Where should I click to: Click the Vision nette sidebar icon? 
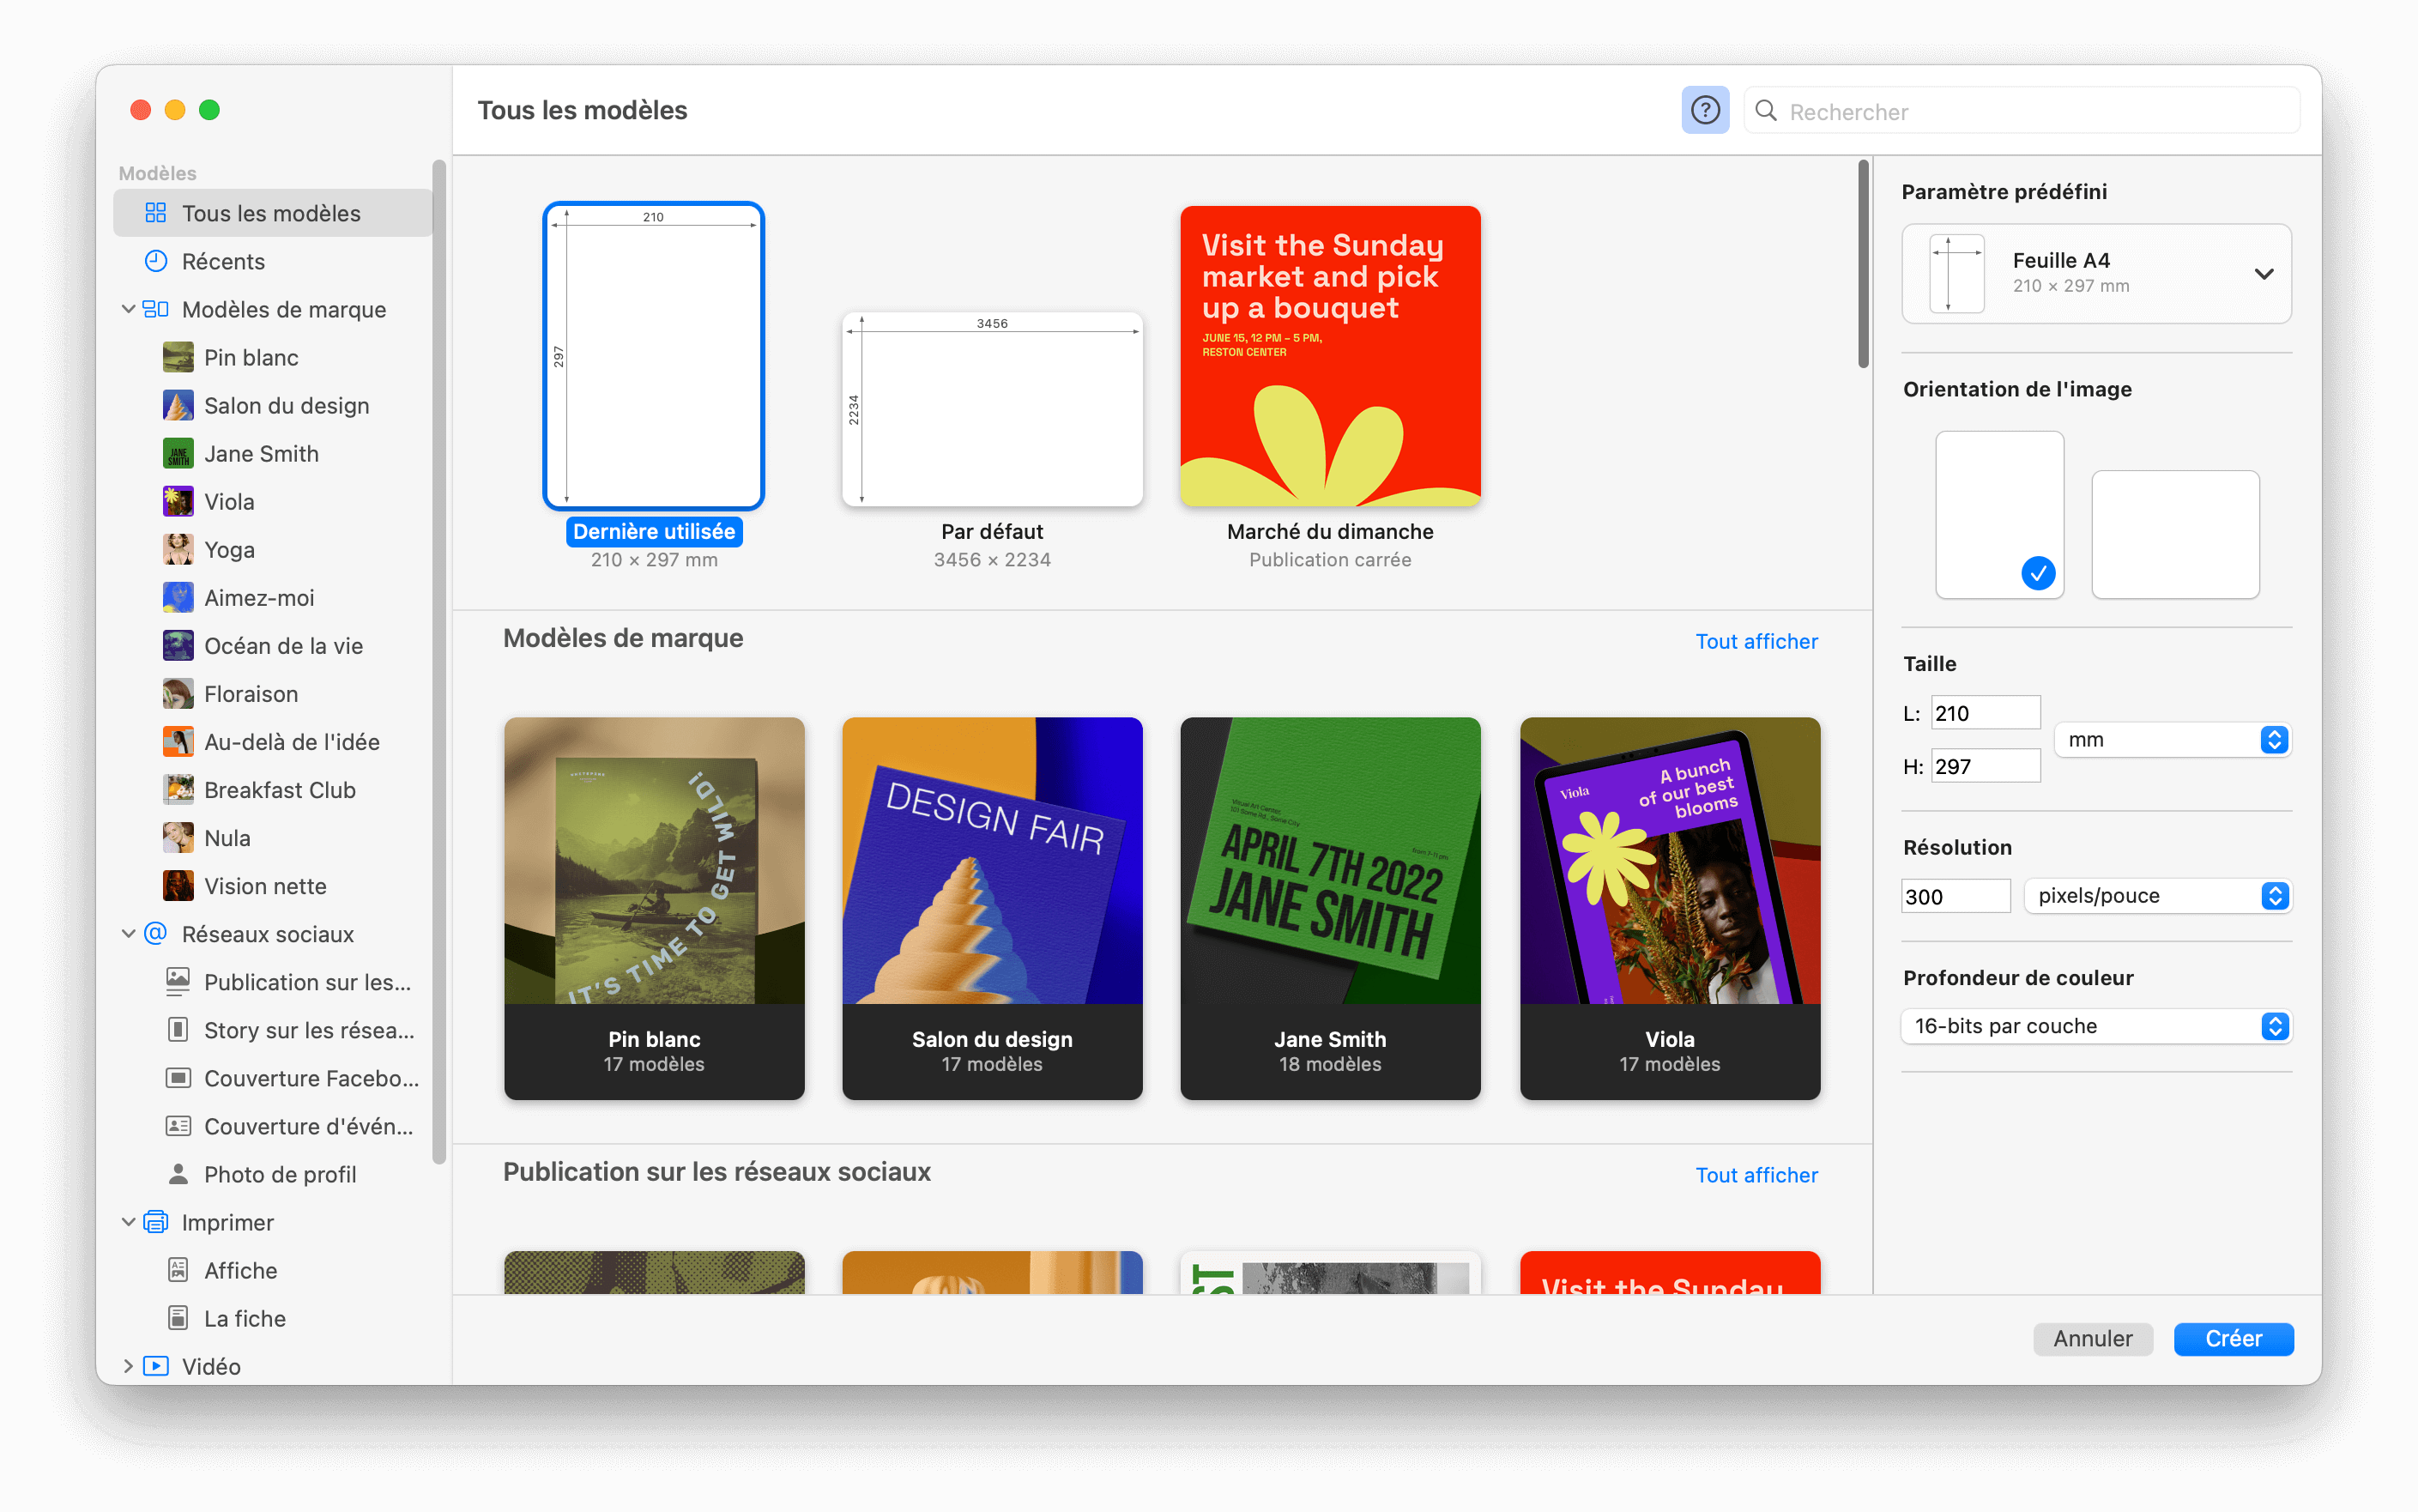pyautogui.click(x=178, y=885)
